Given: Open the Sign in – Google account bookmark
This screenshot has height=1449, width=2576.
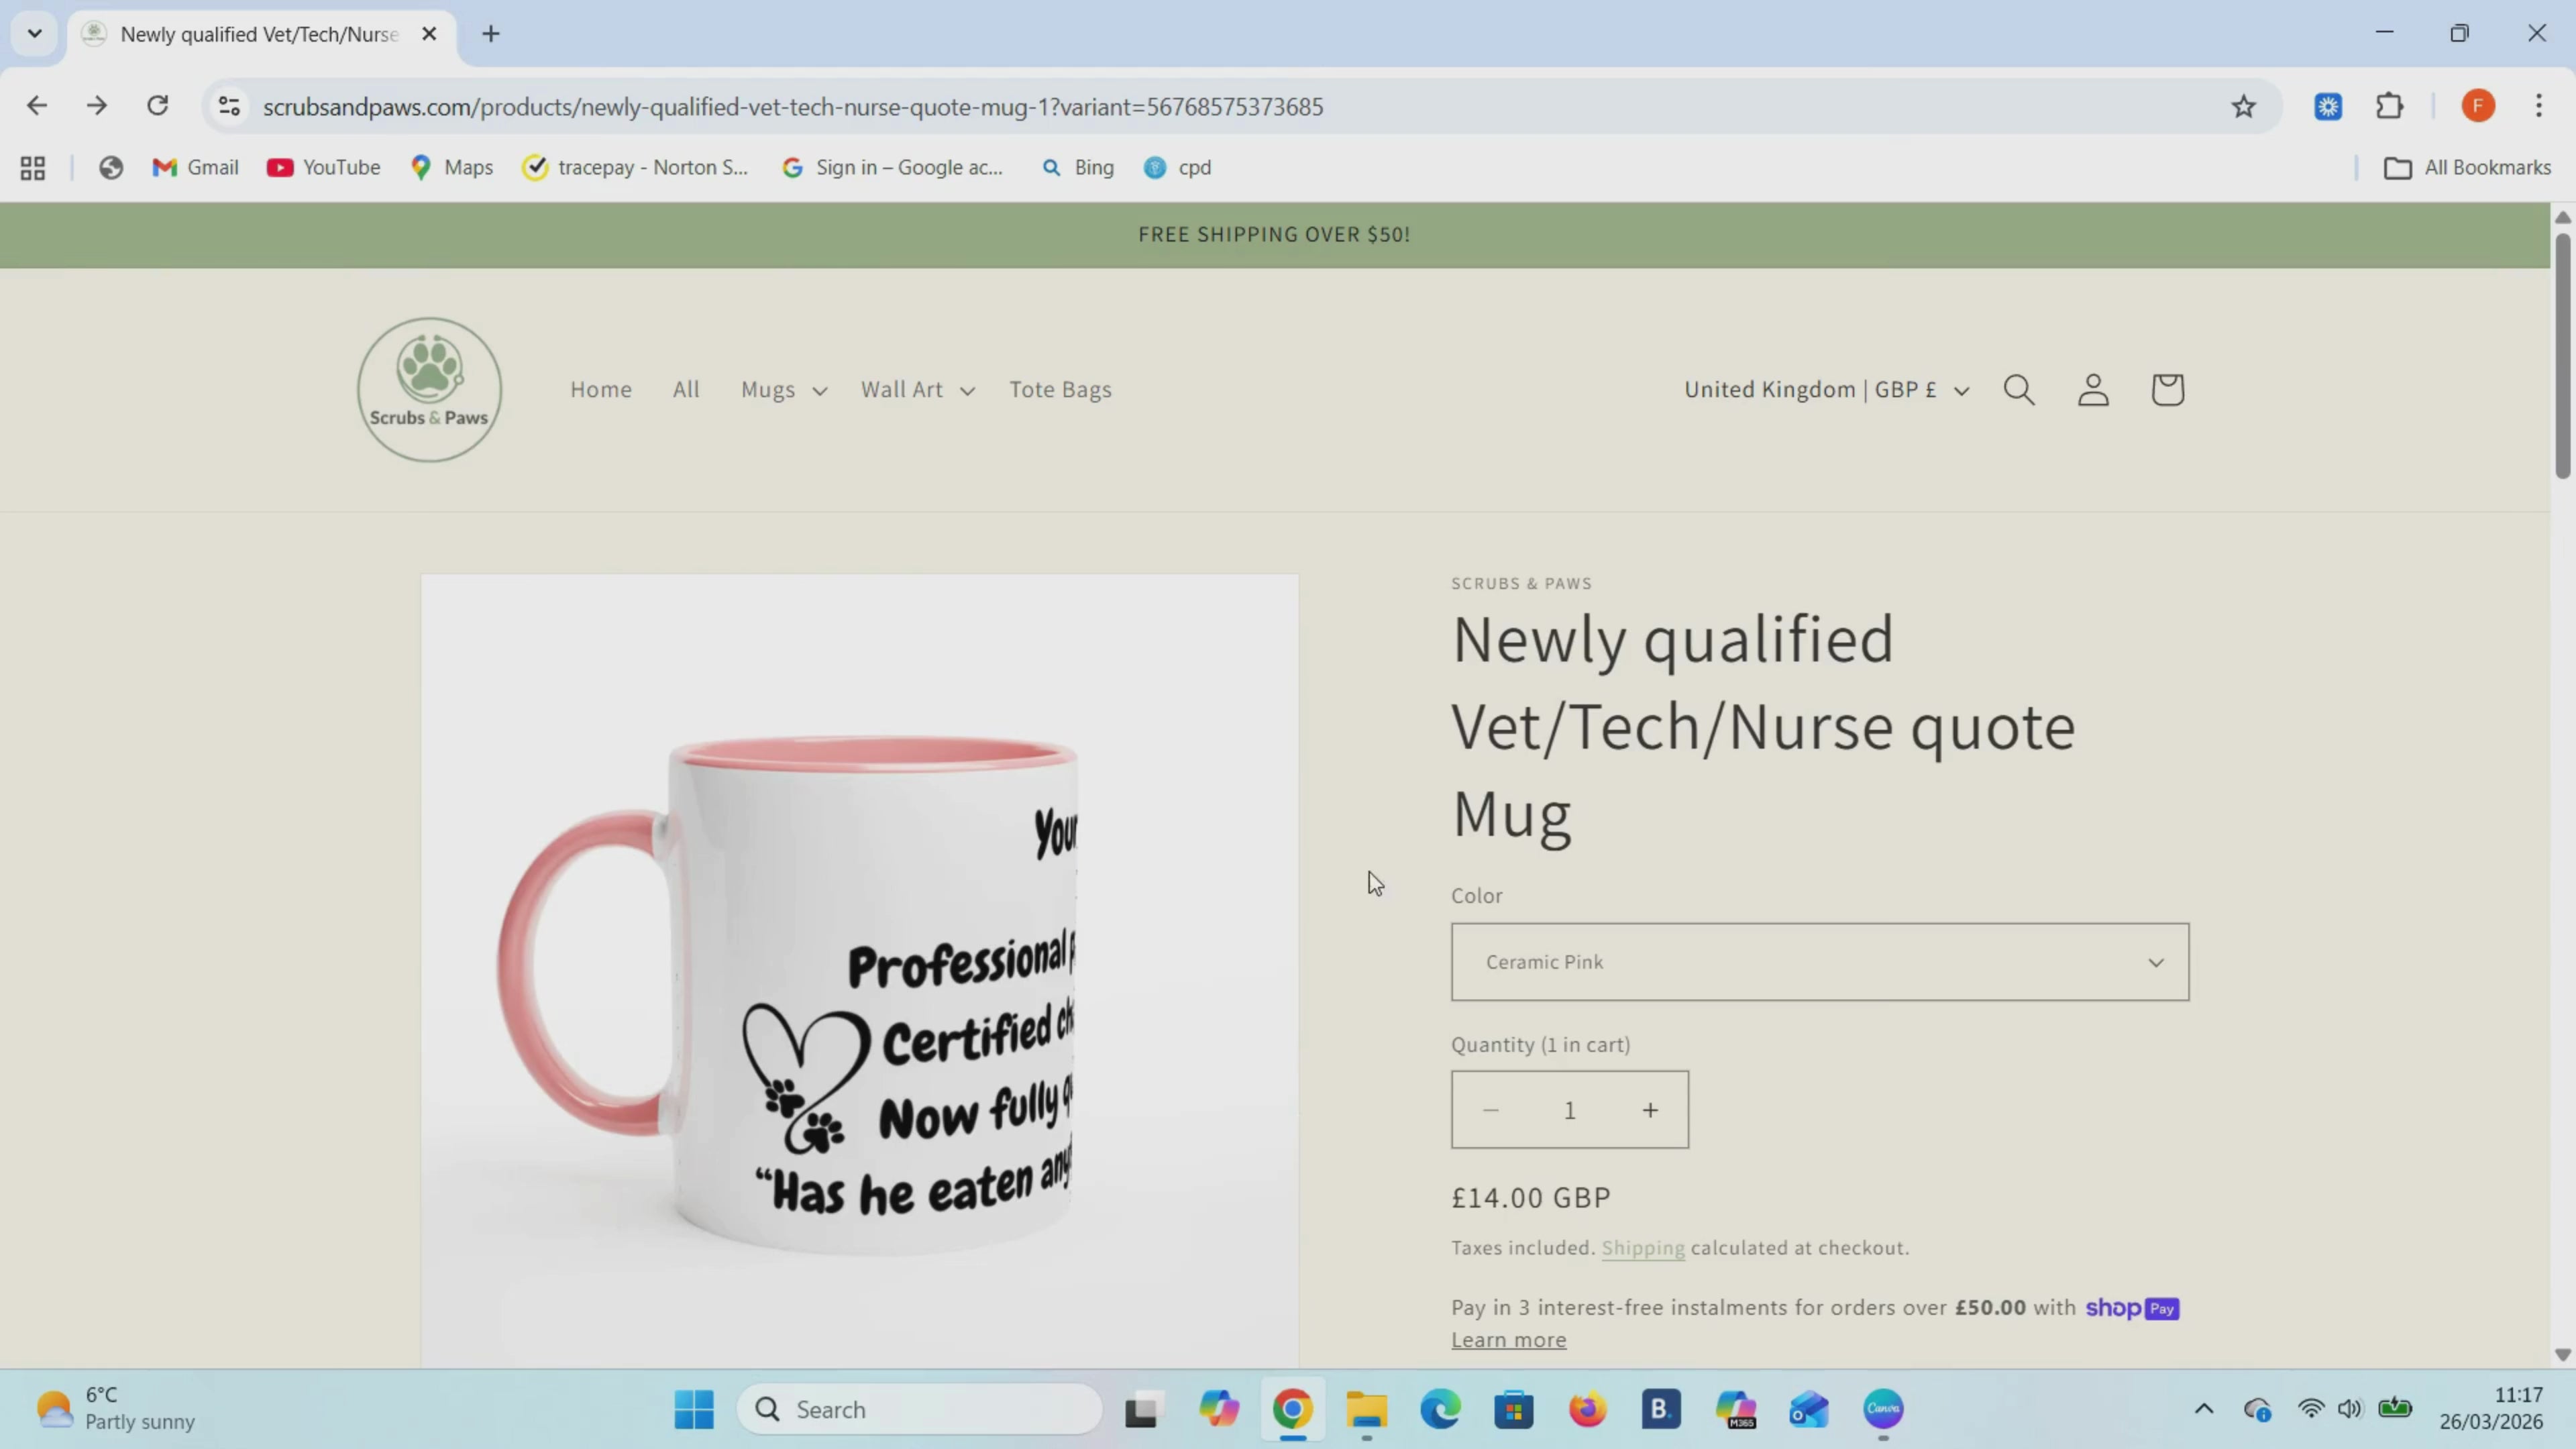Looking at the screenshot, I should click(892, 168).
